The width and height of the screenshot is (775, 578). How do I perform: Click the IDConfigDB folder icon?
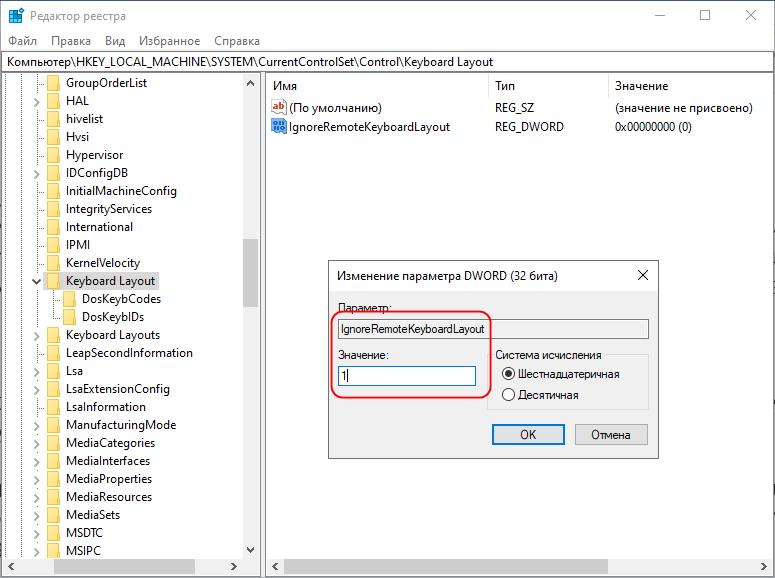click(54, 173)
